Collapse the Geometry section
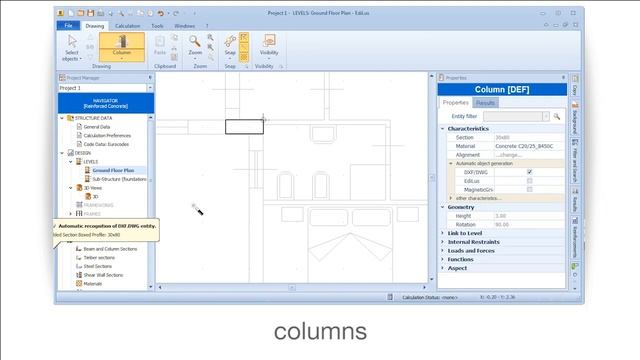 [442, 207]
